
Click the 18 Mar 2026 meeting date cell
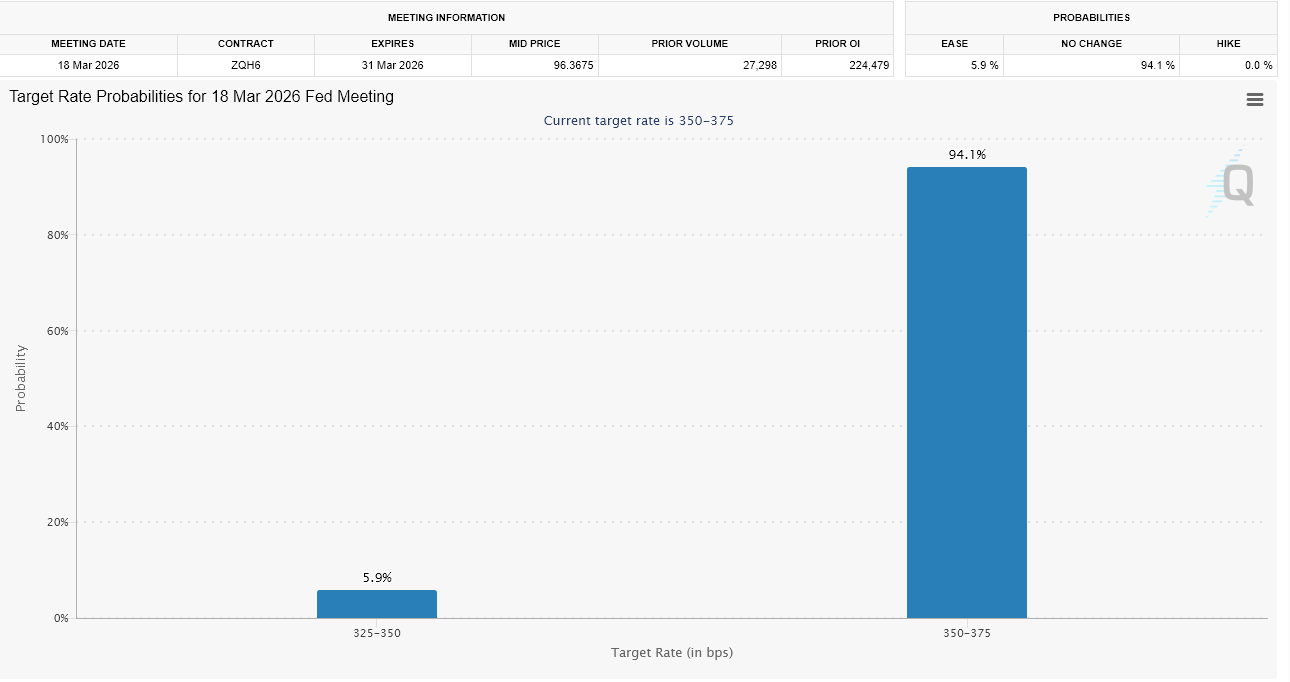click(88, 65)
